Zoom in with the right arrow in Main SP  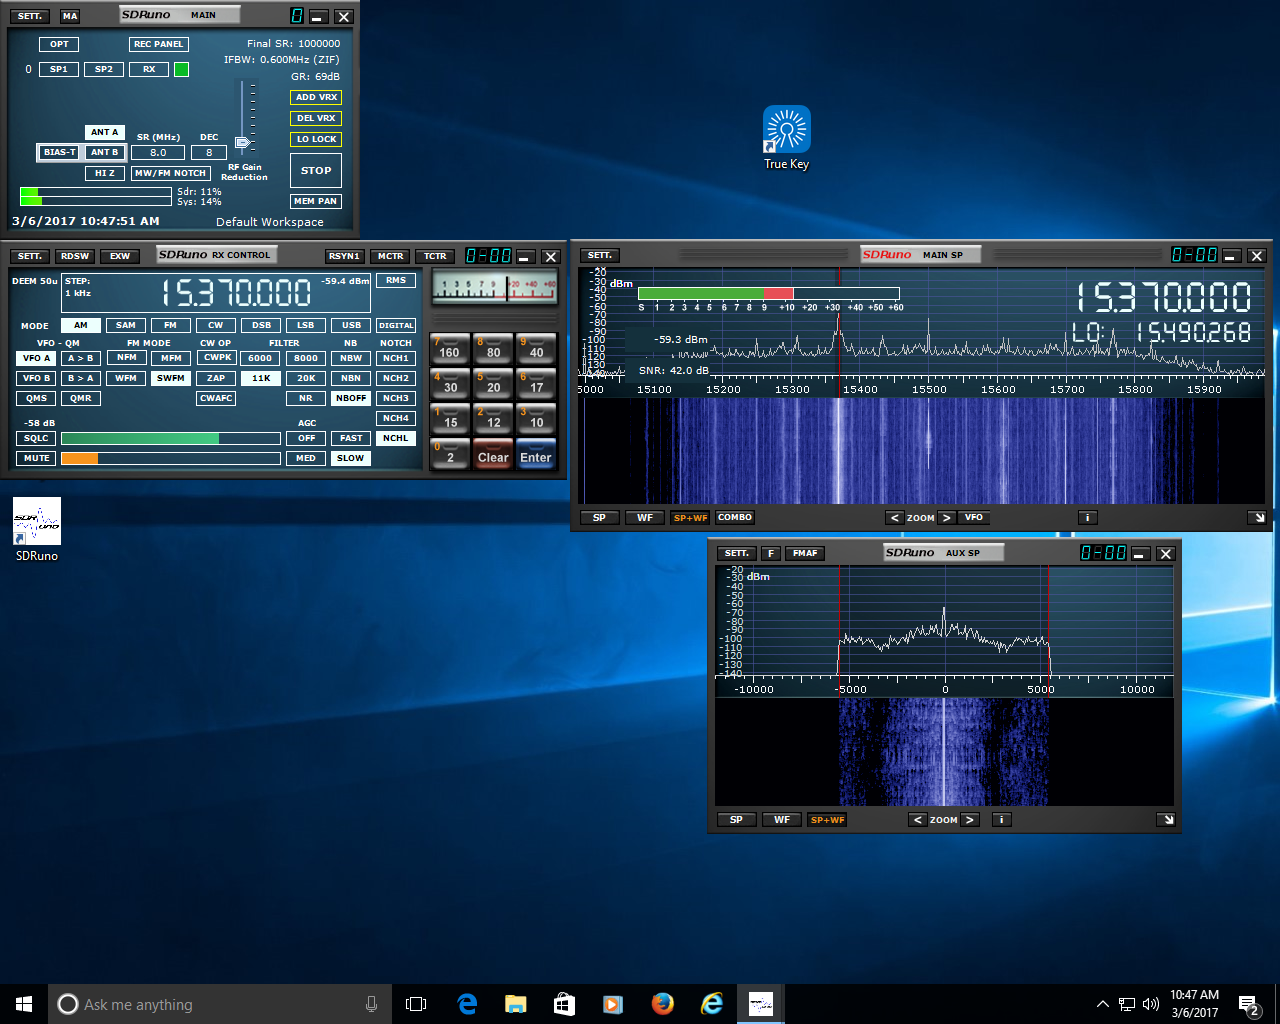[946, 518]
